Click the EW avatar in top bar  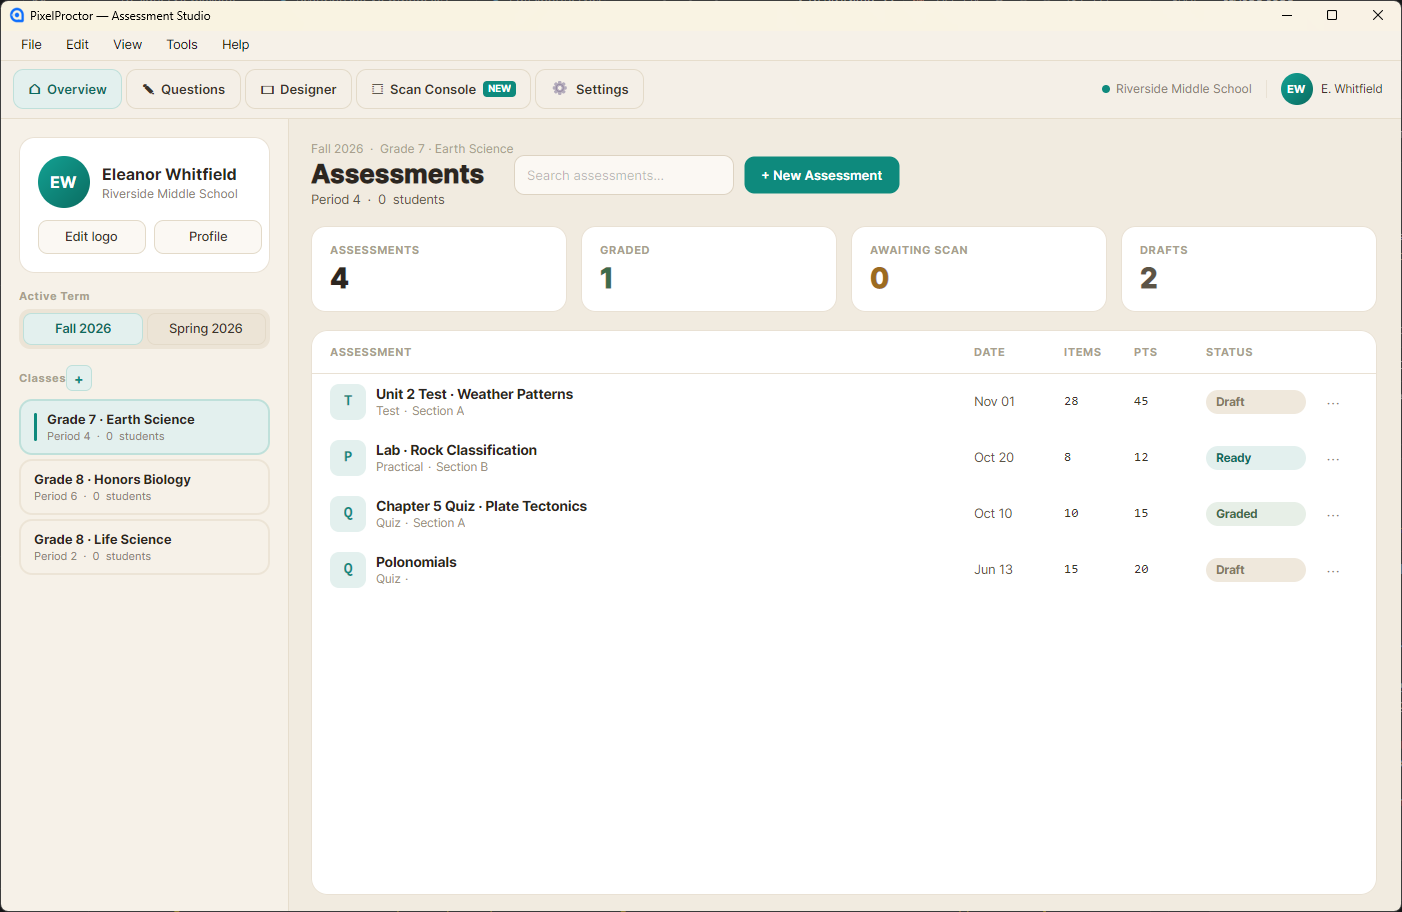pos(1296,89)
